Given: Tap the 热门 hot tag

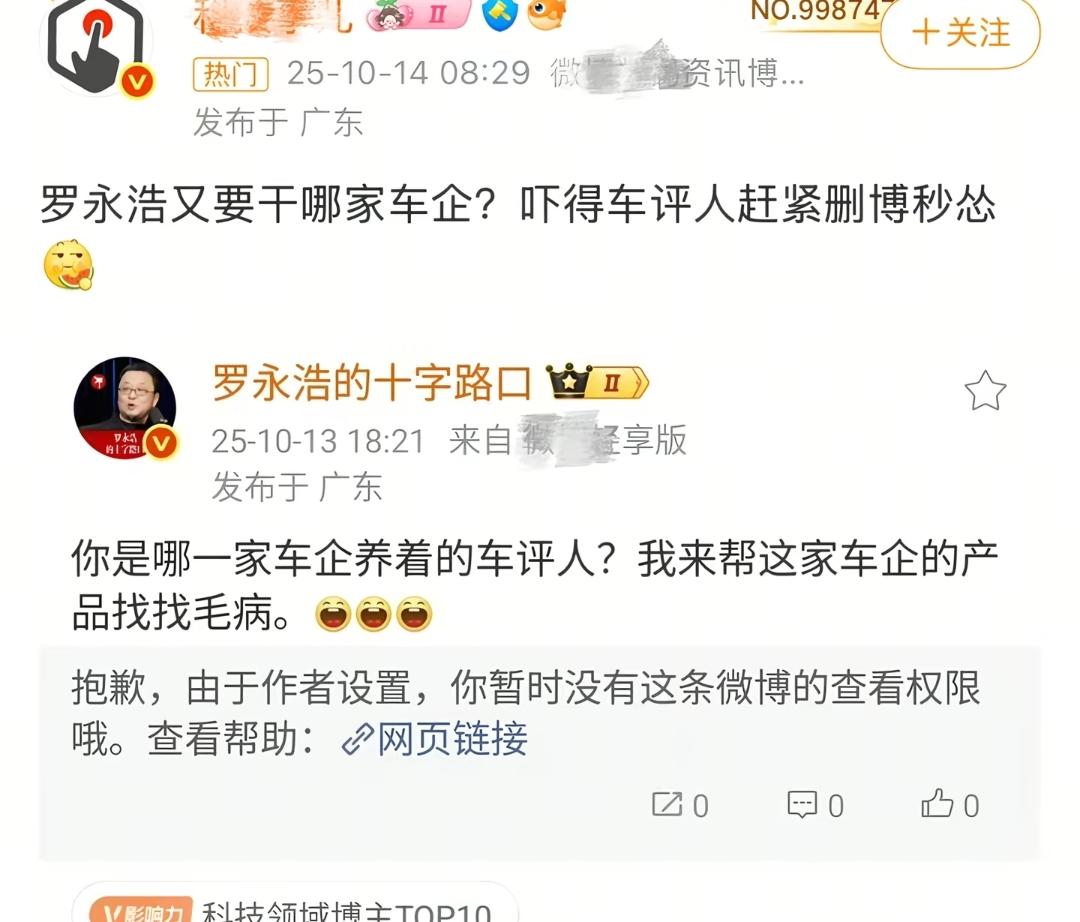Looking at the screenshot, I should coord(231,74).
